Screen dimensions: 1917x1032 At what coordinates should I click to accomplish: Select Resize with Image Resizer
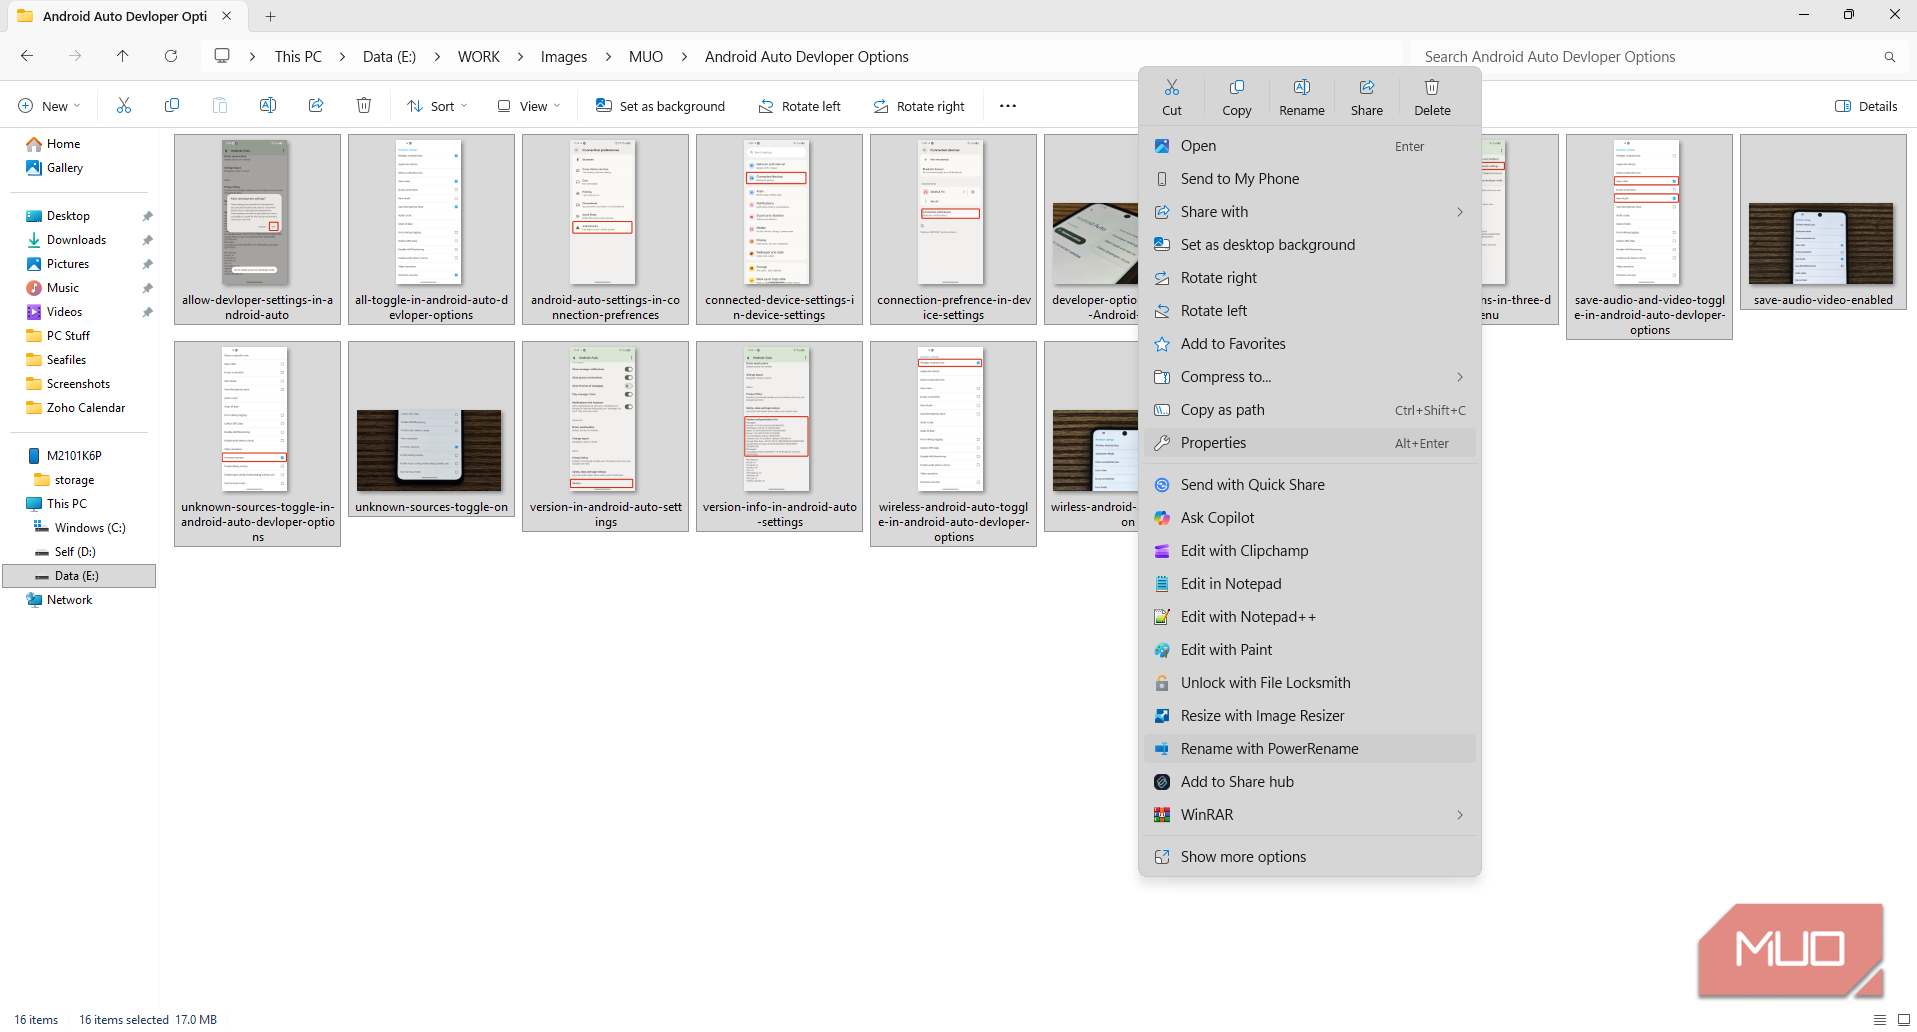click(x=1309, y=716)
